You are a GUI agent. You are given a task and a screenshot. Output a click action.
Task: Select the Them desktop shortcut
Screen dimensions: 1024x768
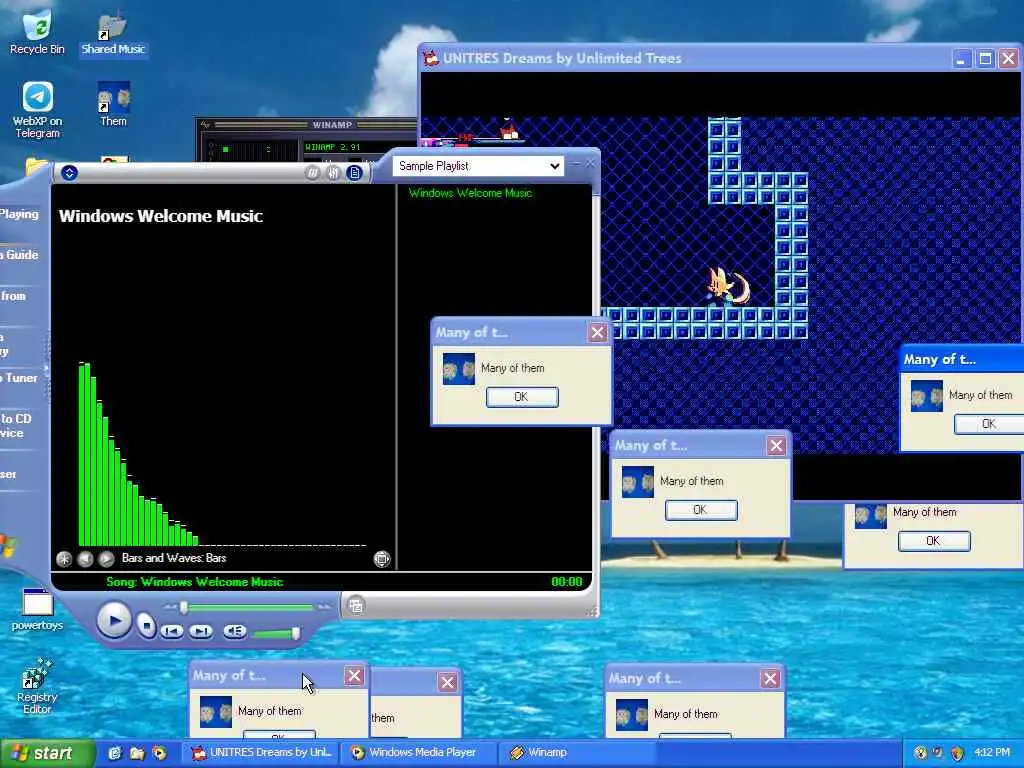(114, 104)
